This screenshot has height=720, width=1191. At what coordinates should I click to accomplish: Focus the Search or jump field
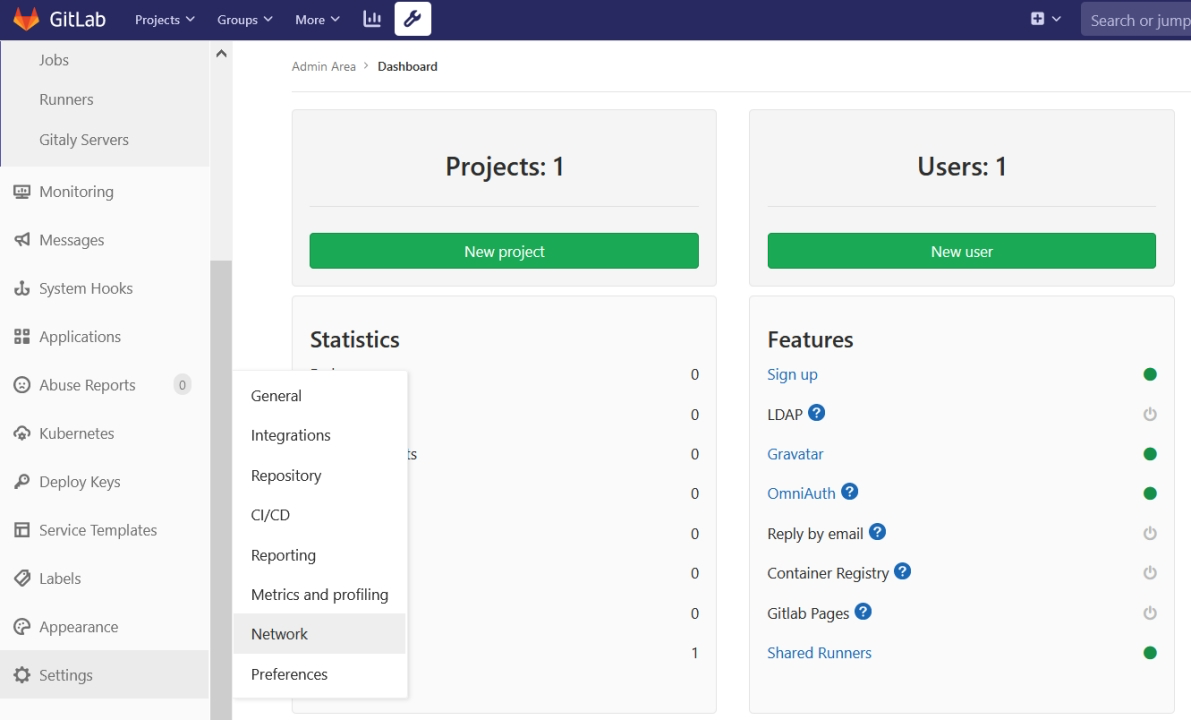point(1136,20)
